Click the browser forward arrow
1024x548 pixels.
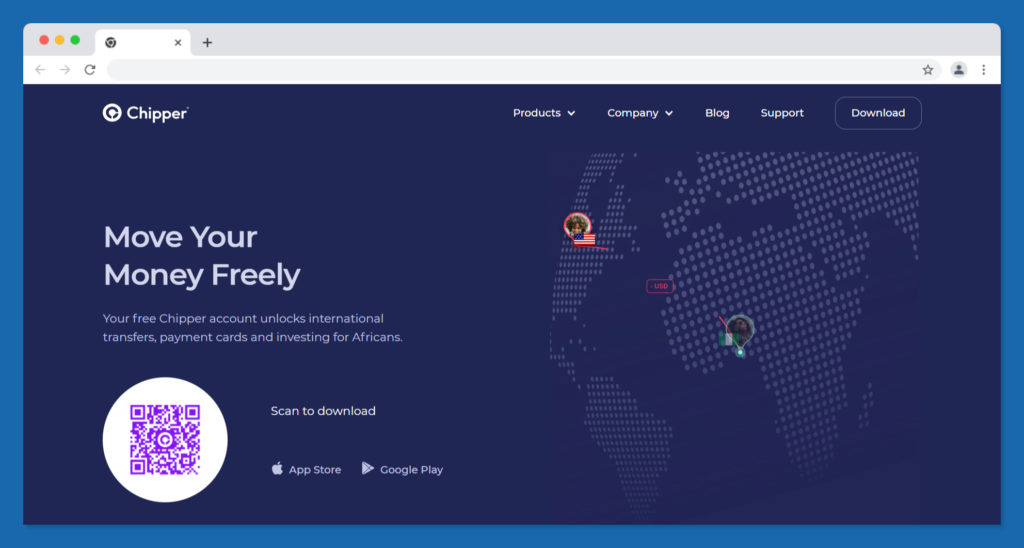pyautogui.click(x=65, y=70)
